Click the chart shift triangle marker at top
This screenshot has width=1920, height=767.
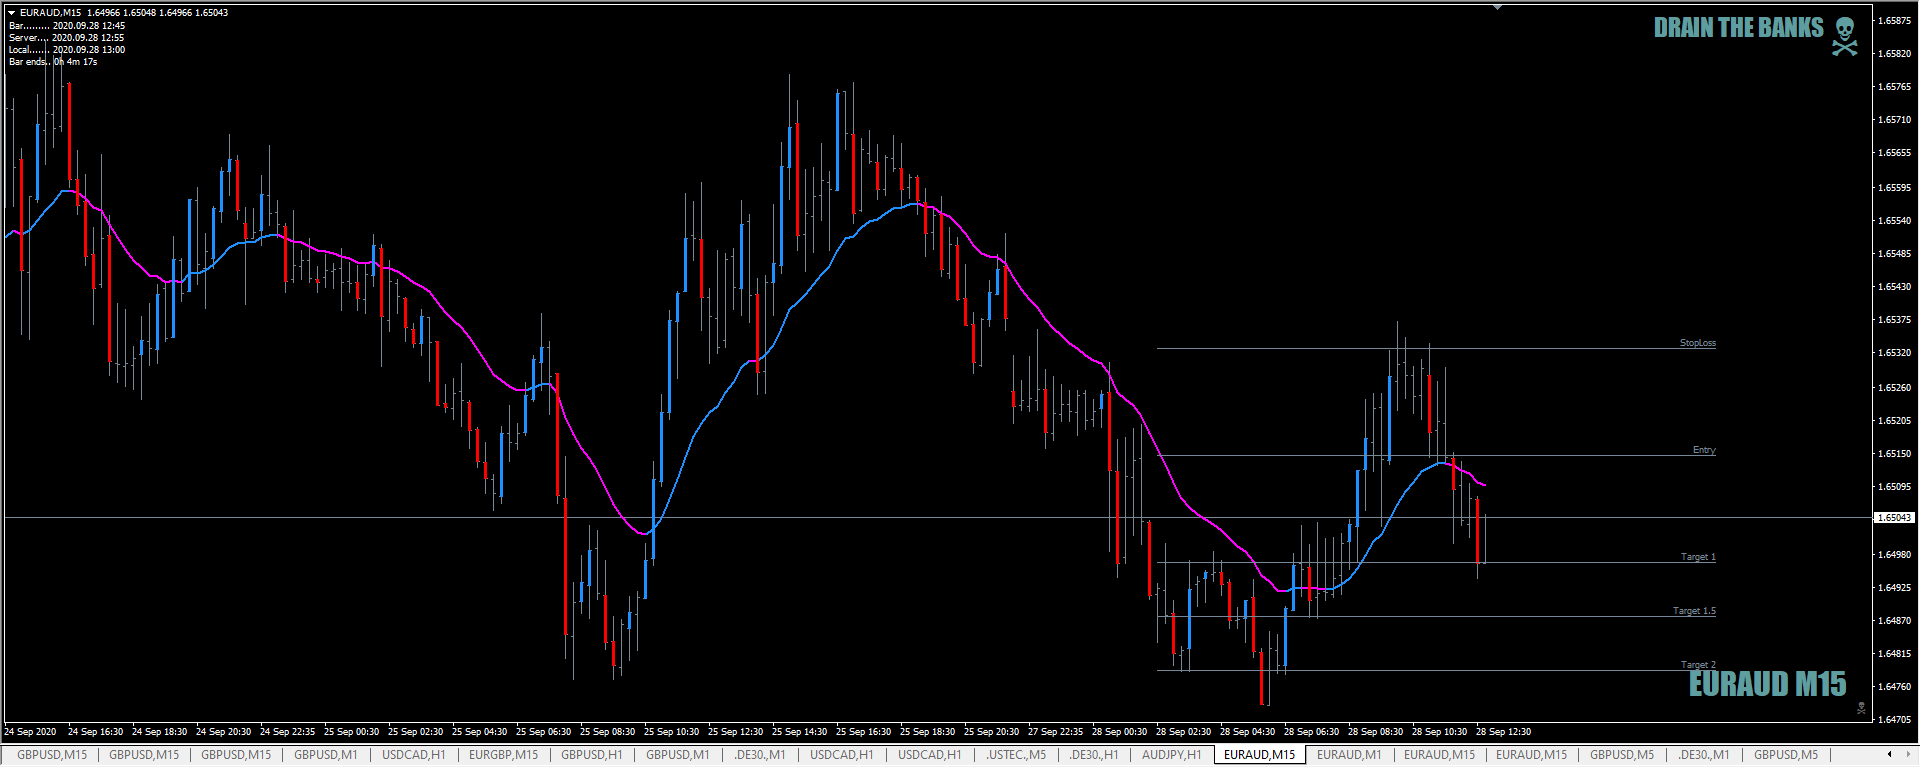point(1497,7)
